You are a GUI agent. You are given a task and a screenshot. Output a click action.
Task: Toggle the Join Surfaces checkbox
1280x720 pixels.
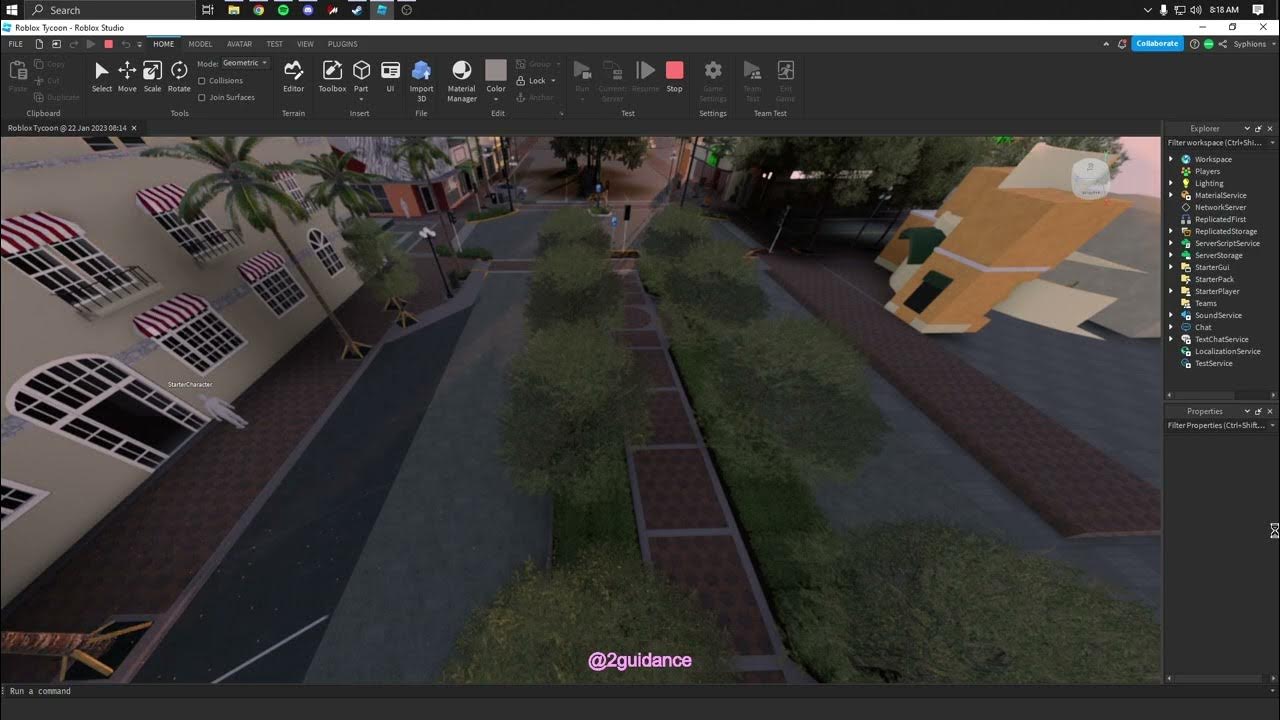point(202,98)
